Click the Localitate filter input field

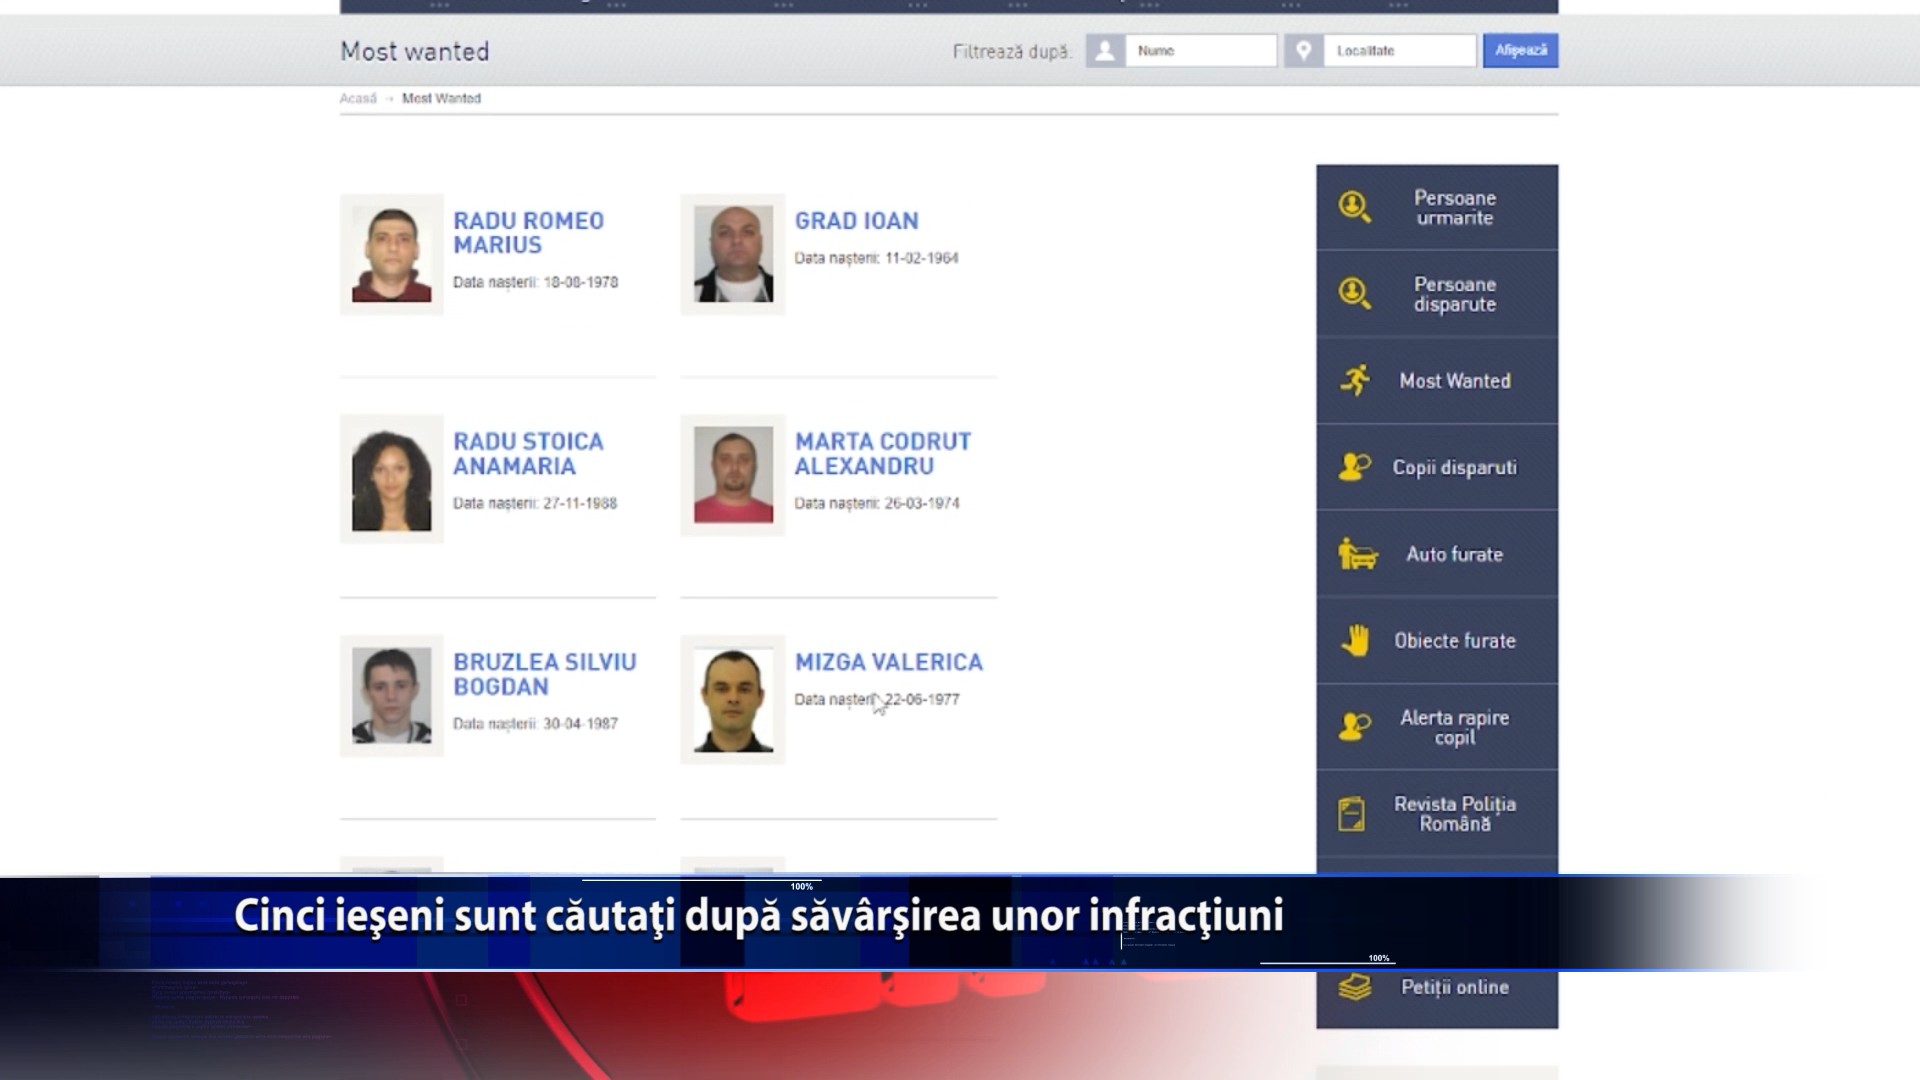click(1398, 51)
